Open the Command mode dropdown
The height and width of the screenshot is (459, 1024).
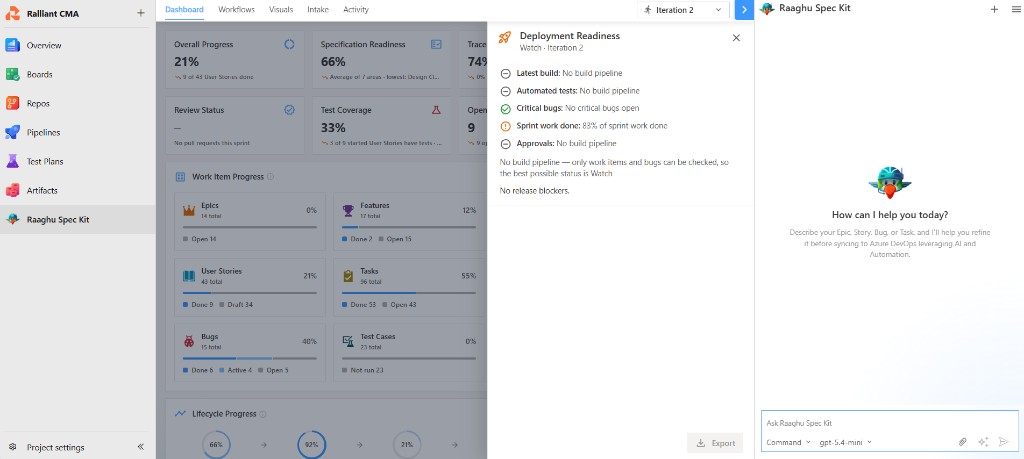click(x=788, y=442)
